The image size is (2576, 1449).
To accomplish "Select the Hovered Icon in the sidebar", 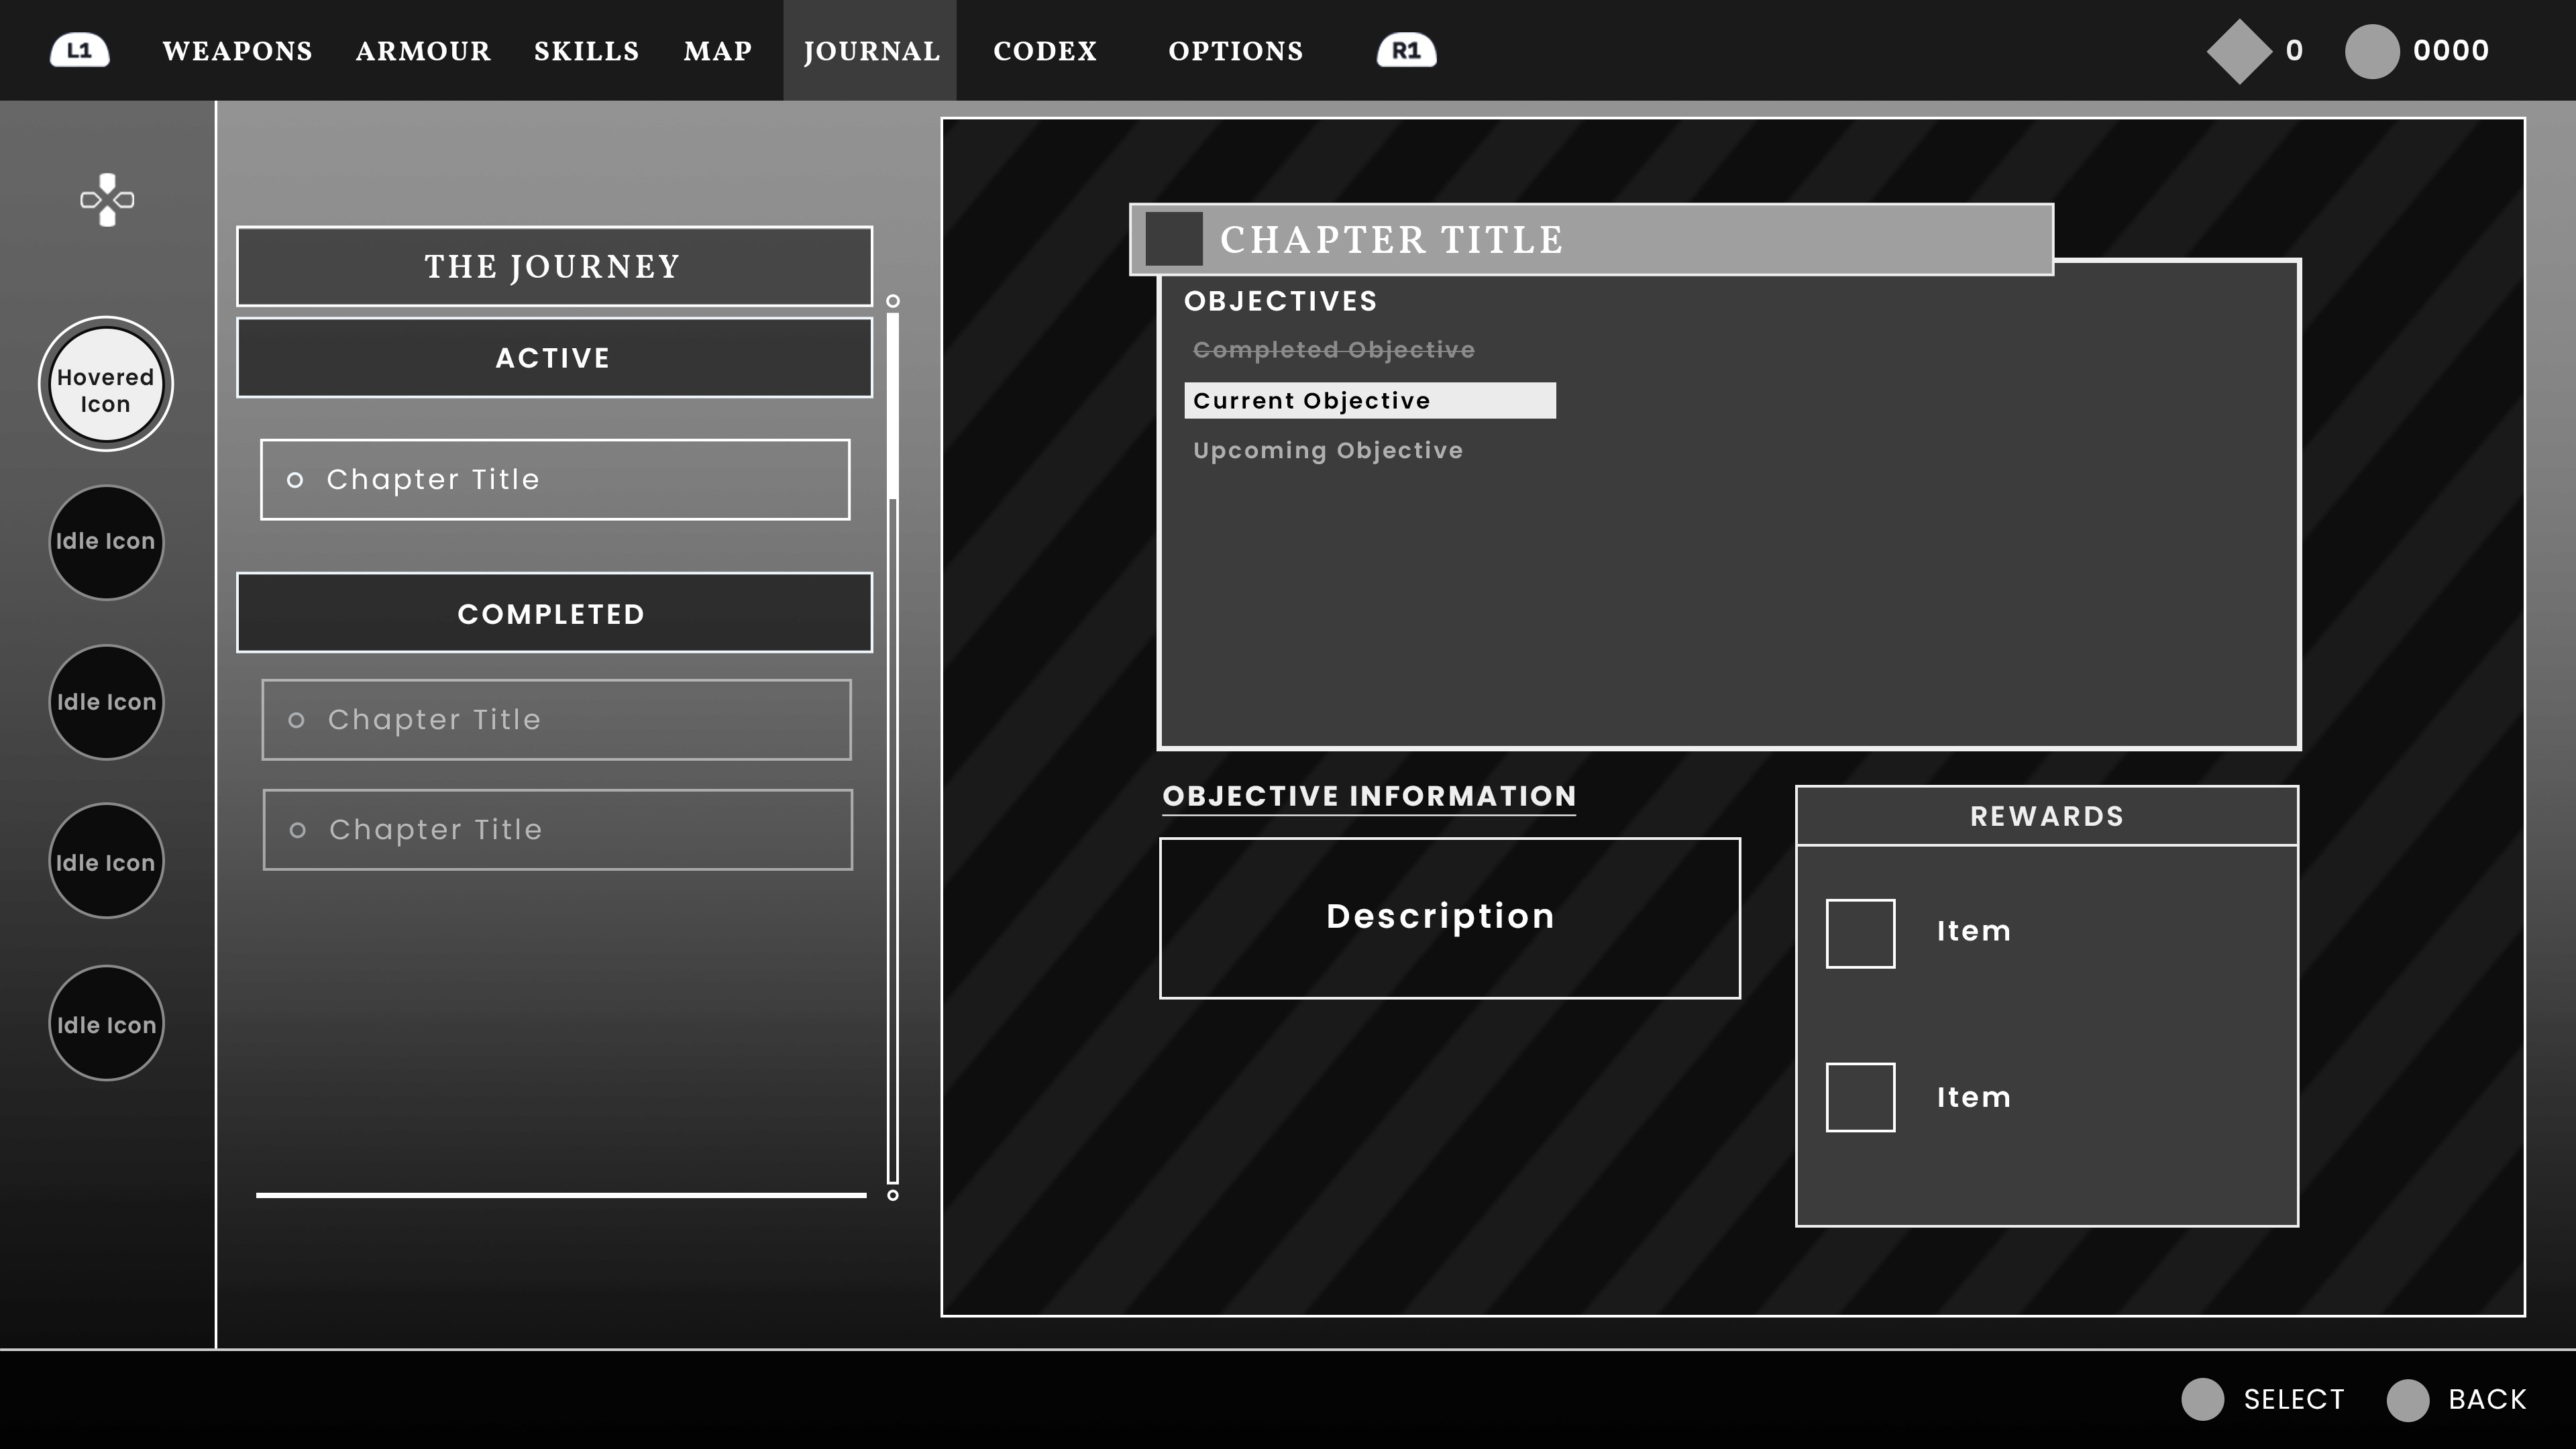I will 105,384.
